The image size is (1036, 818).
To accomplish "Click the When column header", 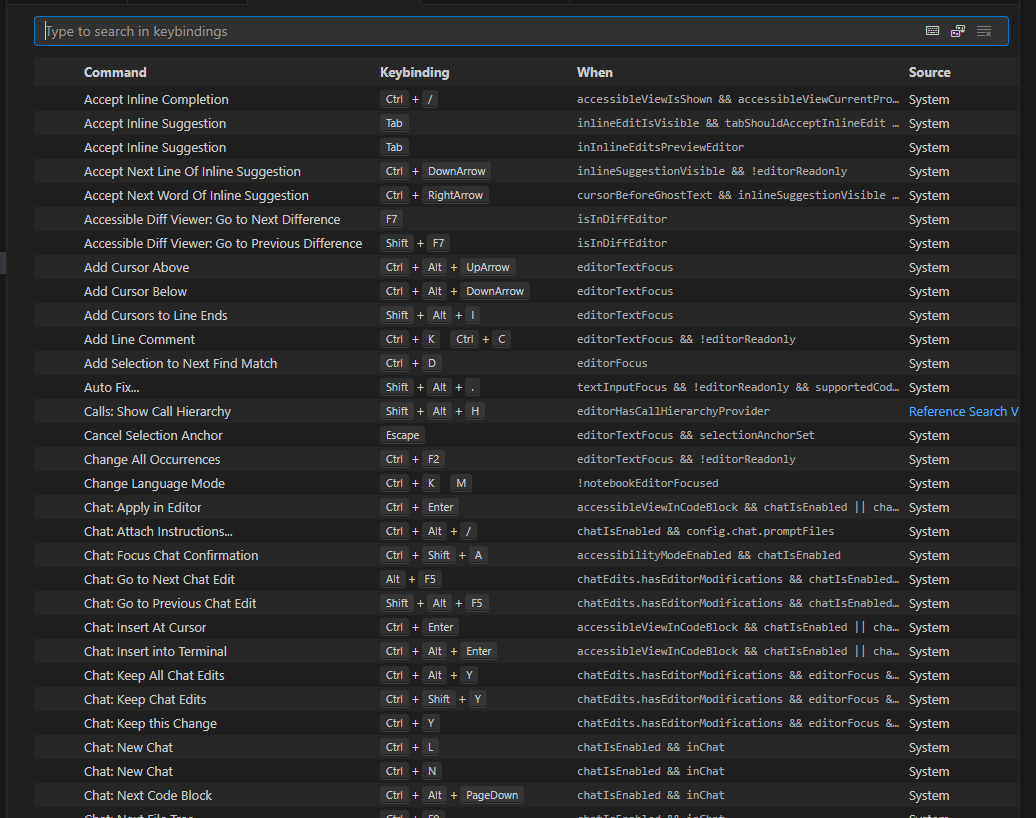I will coord(595,72).
